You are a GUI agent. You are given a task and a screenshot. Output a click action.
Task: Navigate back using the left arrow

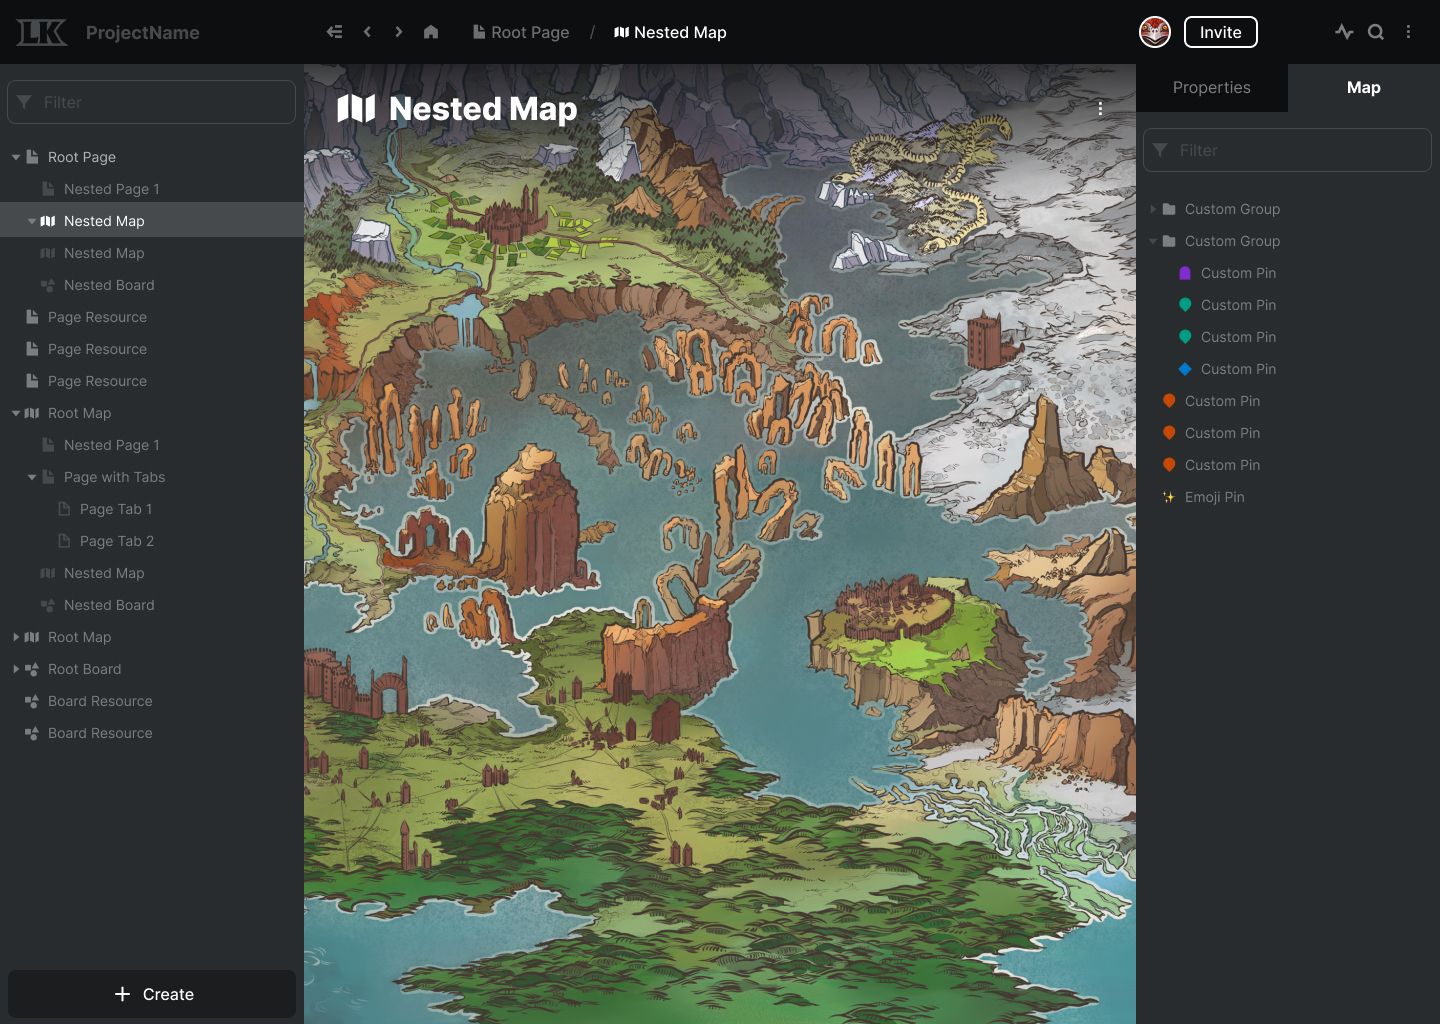point(367,31)
